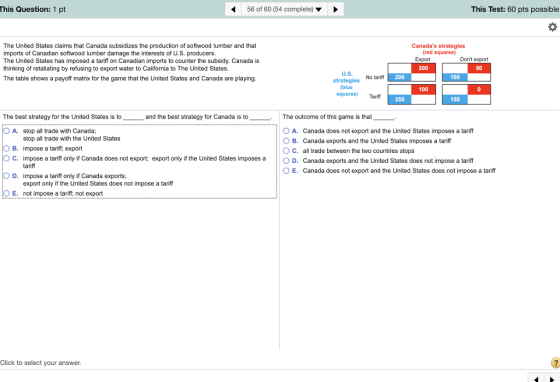
Task: Select outcome A: Canada does not export, U.S. imposes tariff
Action: coord(286,131)
